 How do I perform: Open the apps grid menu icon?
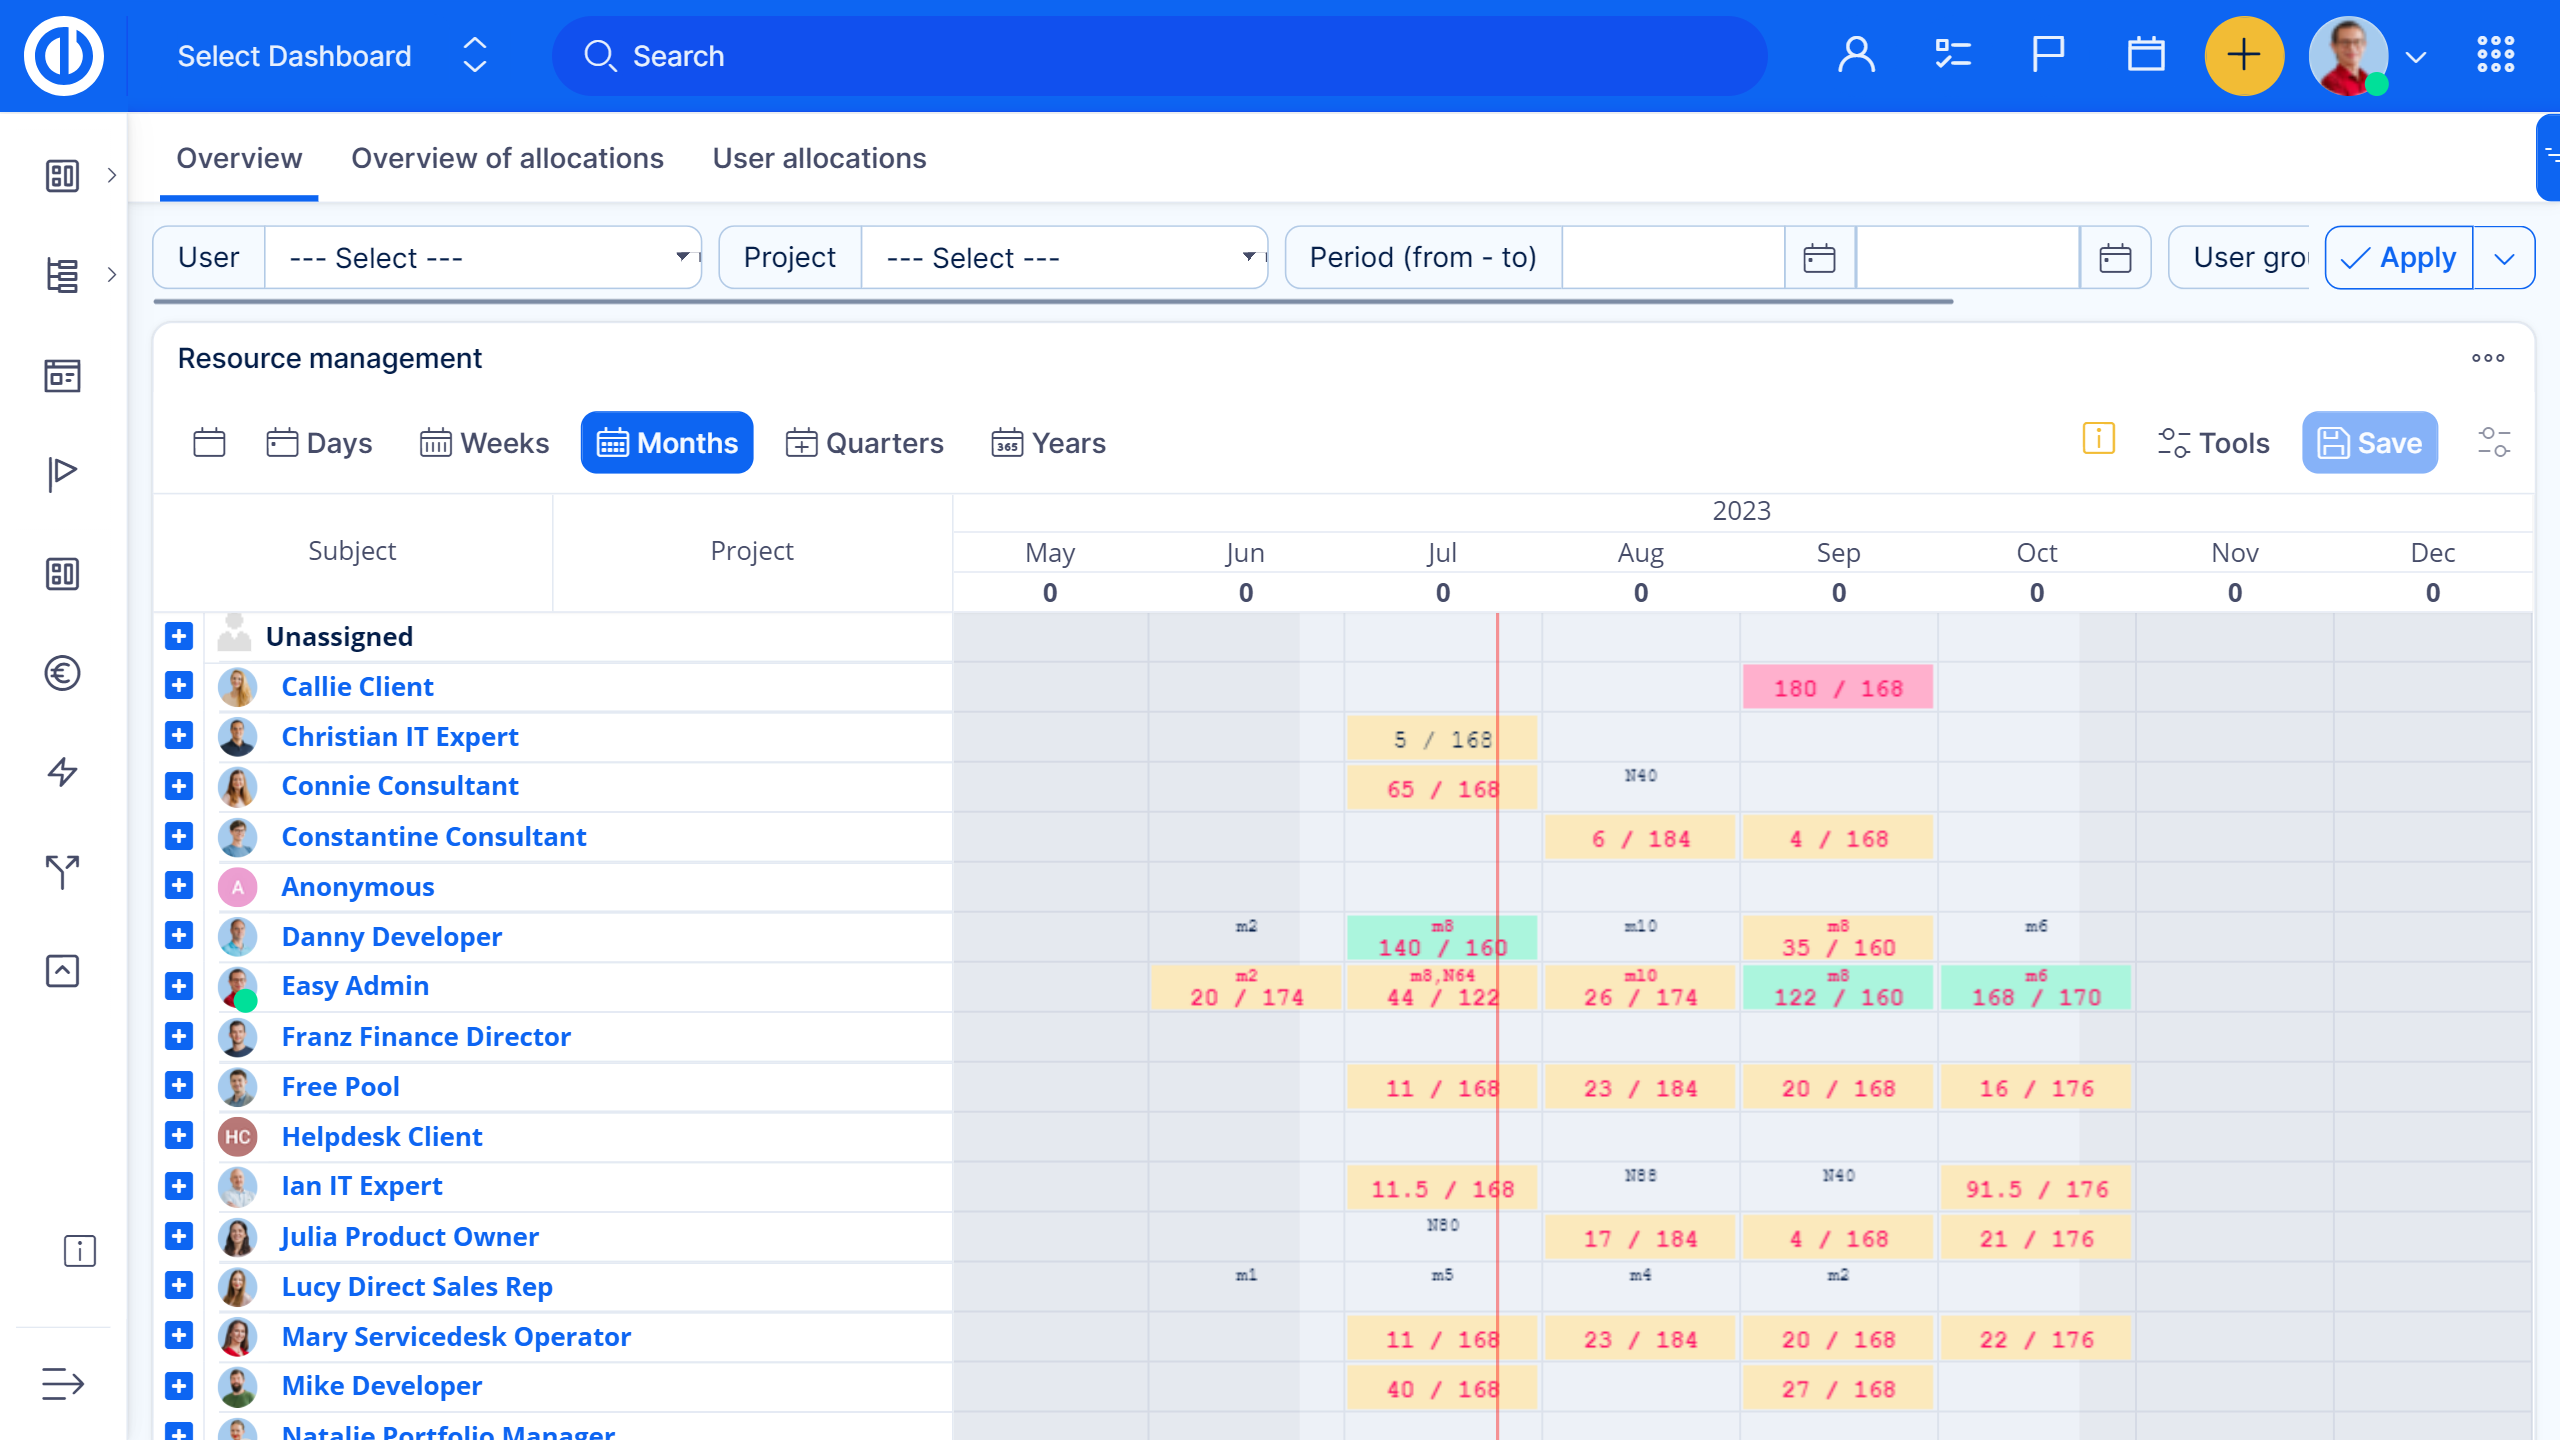2495,55
